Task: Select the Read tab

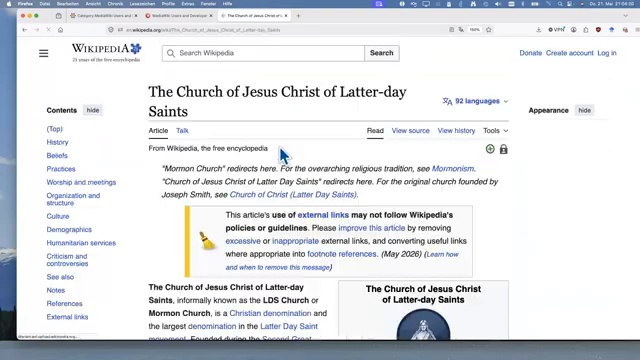Action: (x=375, y=131)
